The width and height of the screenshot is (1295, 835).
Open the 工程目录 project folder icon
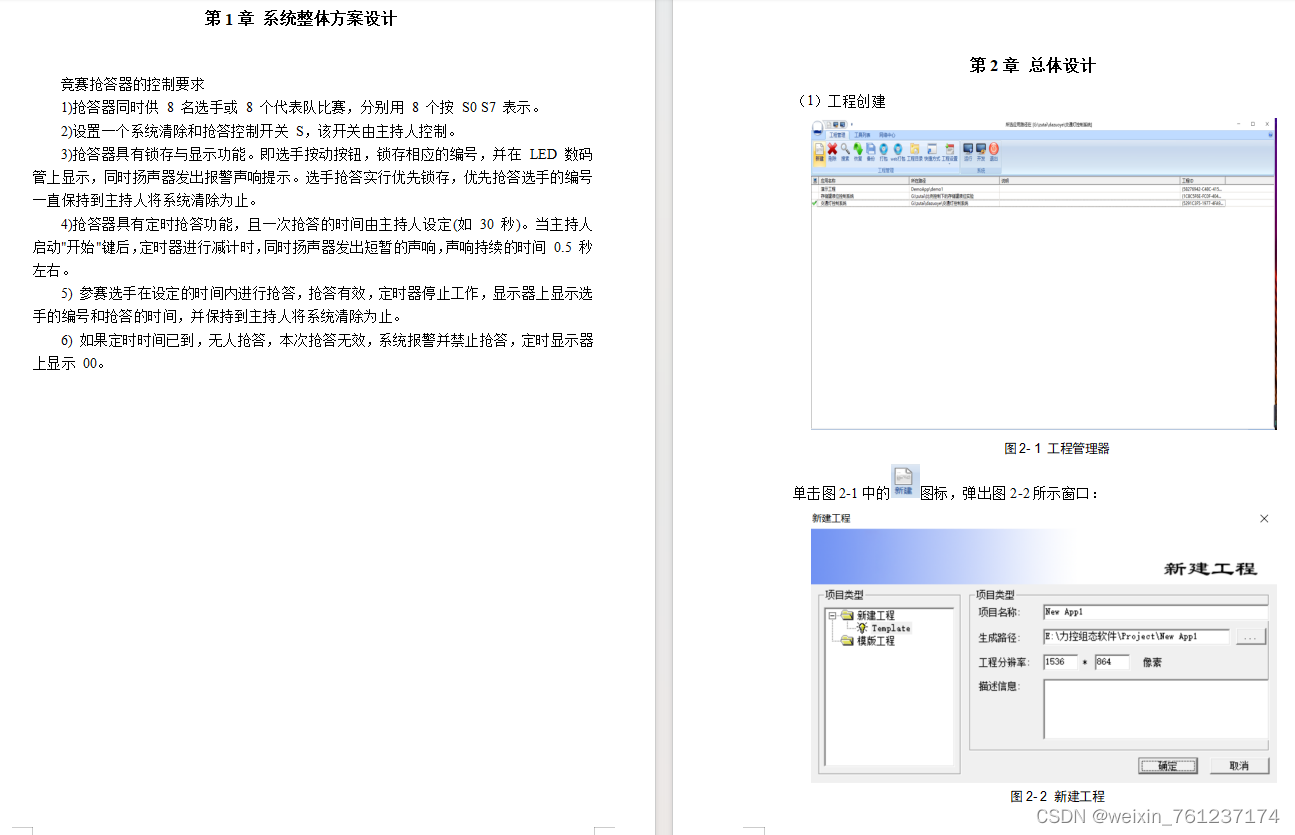(915, 151)
